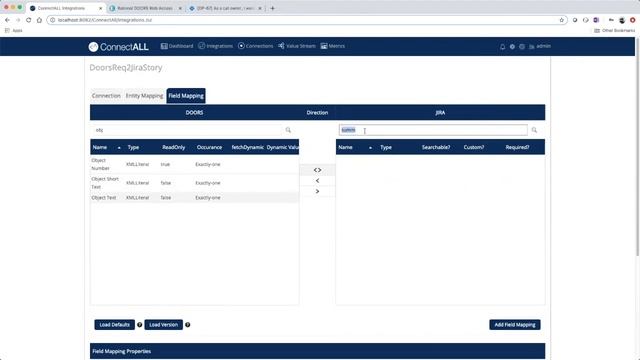Sort DOORS table by Type column
640x360 pixels.
pyautogui.click(x=133, y=147)
